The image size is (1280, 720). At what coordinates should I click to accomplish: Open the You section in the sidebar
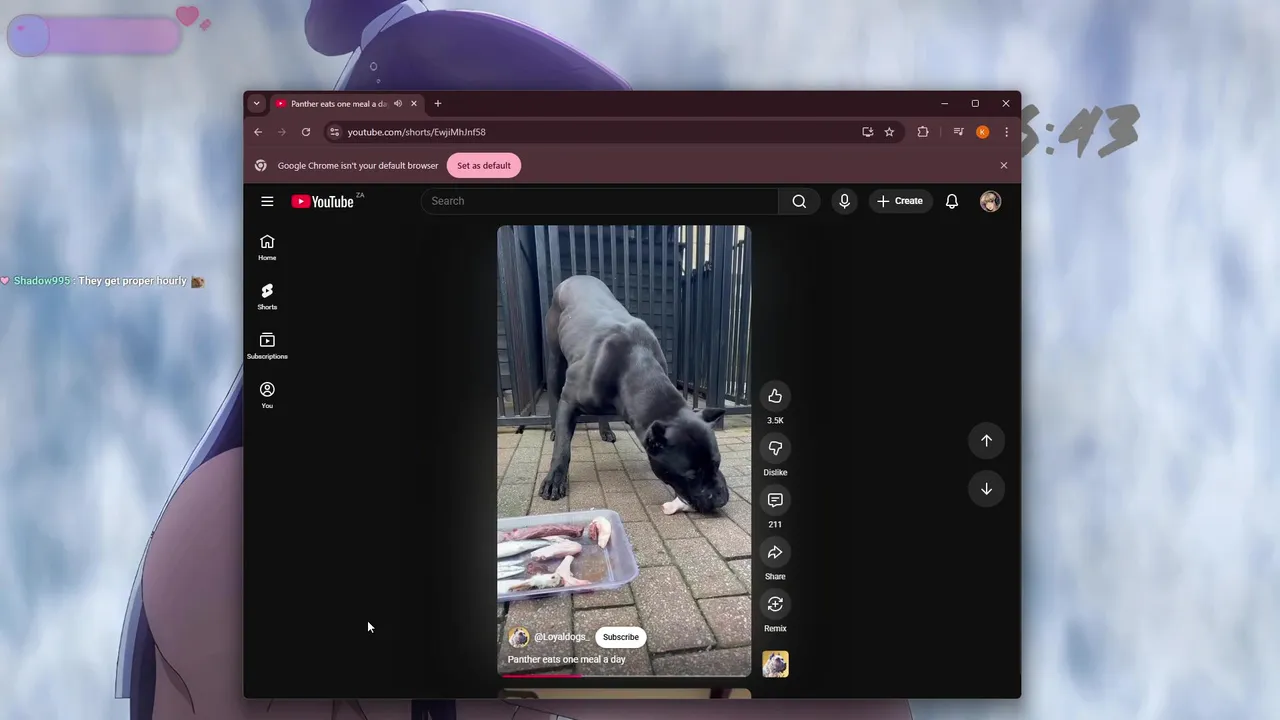[x=267, y=395]
